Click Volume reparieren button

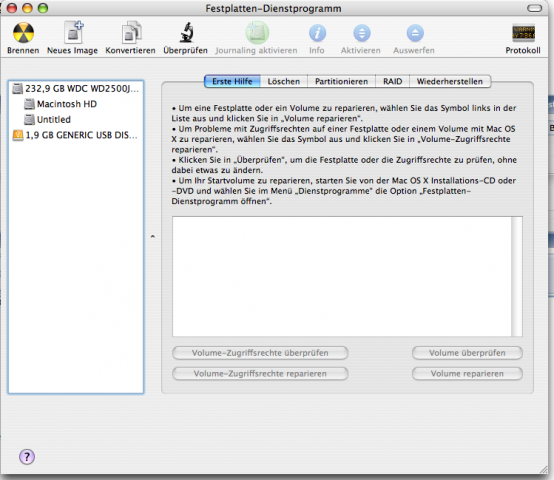467,374
